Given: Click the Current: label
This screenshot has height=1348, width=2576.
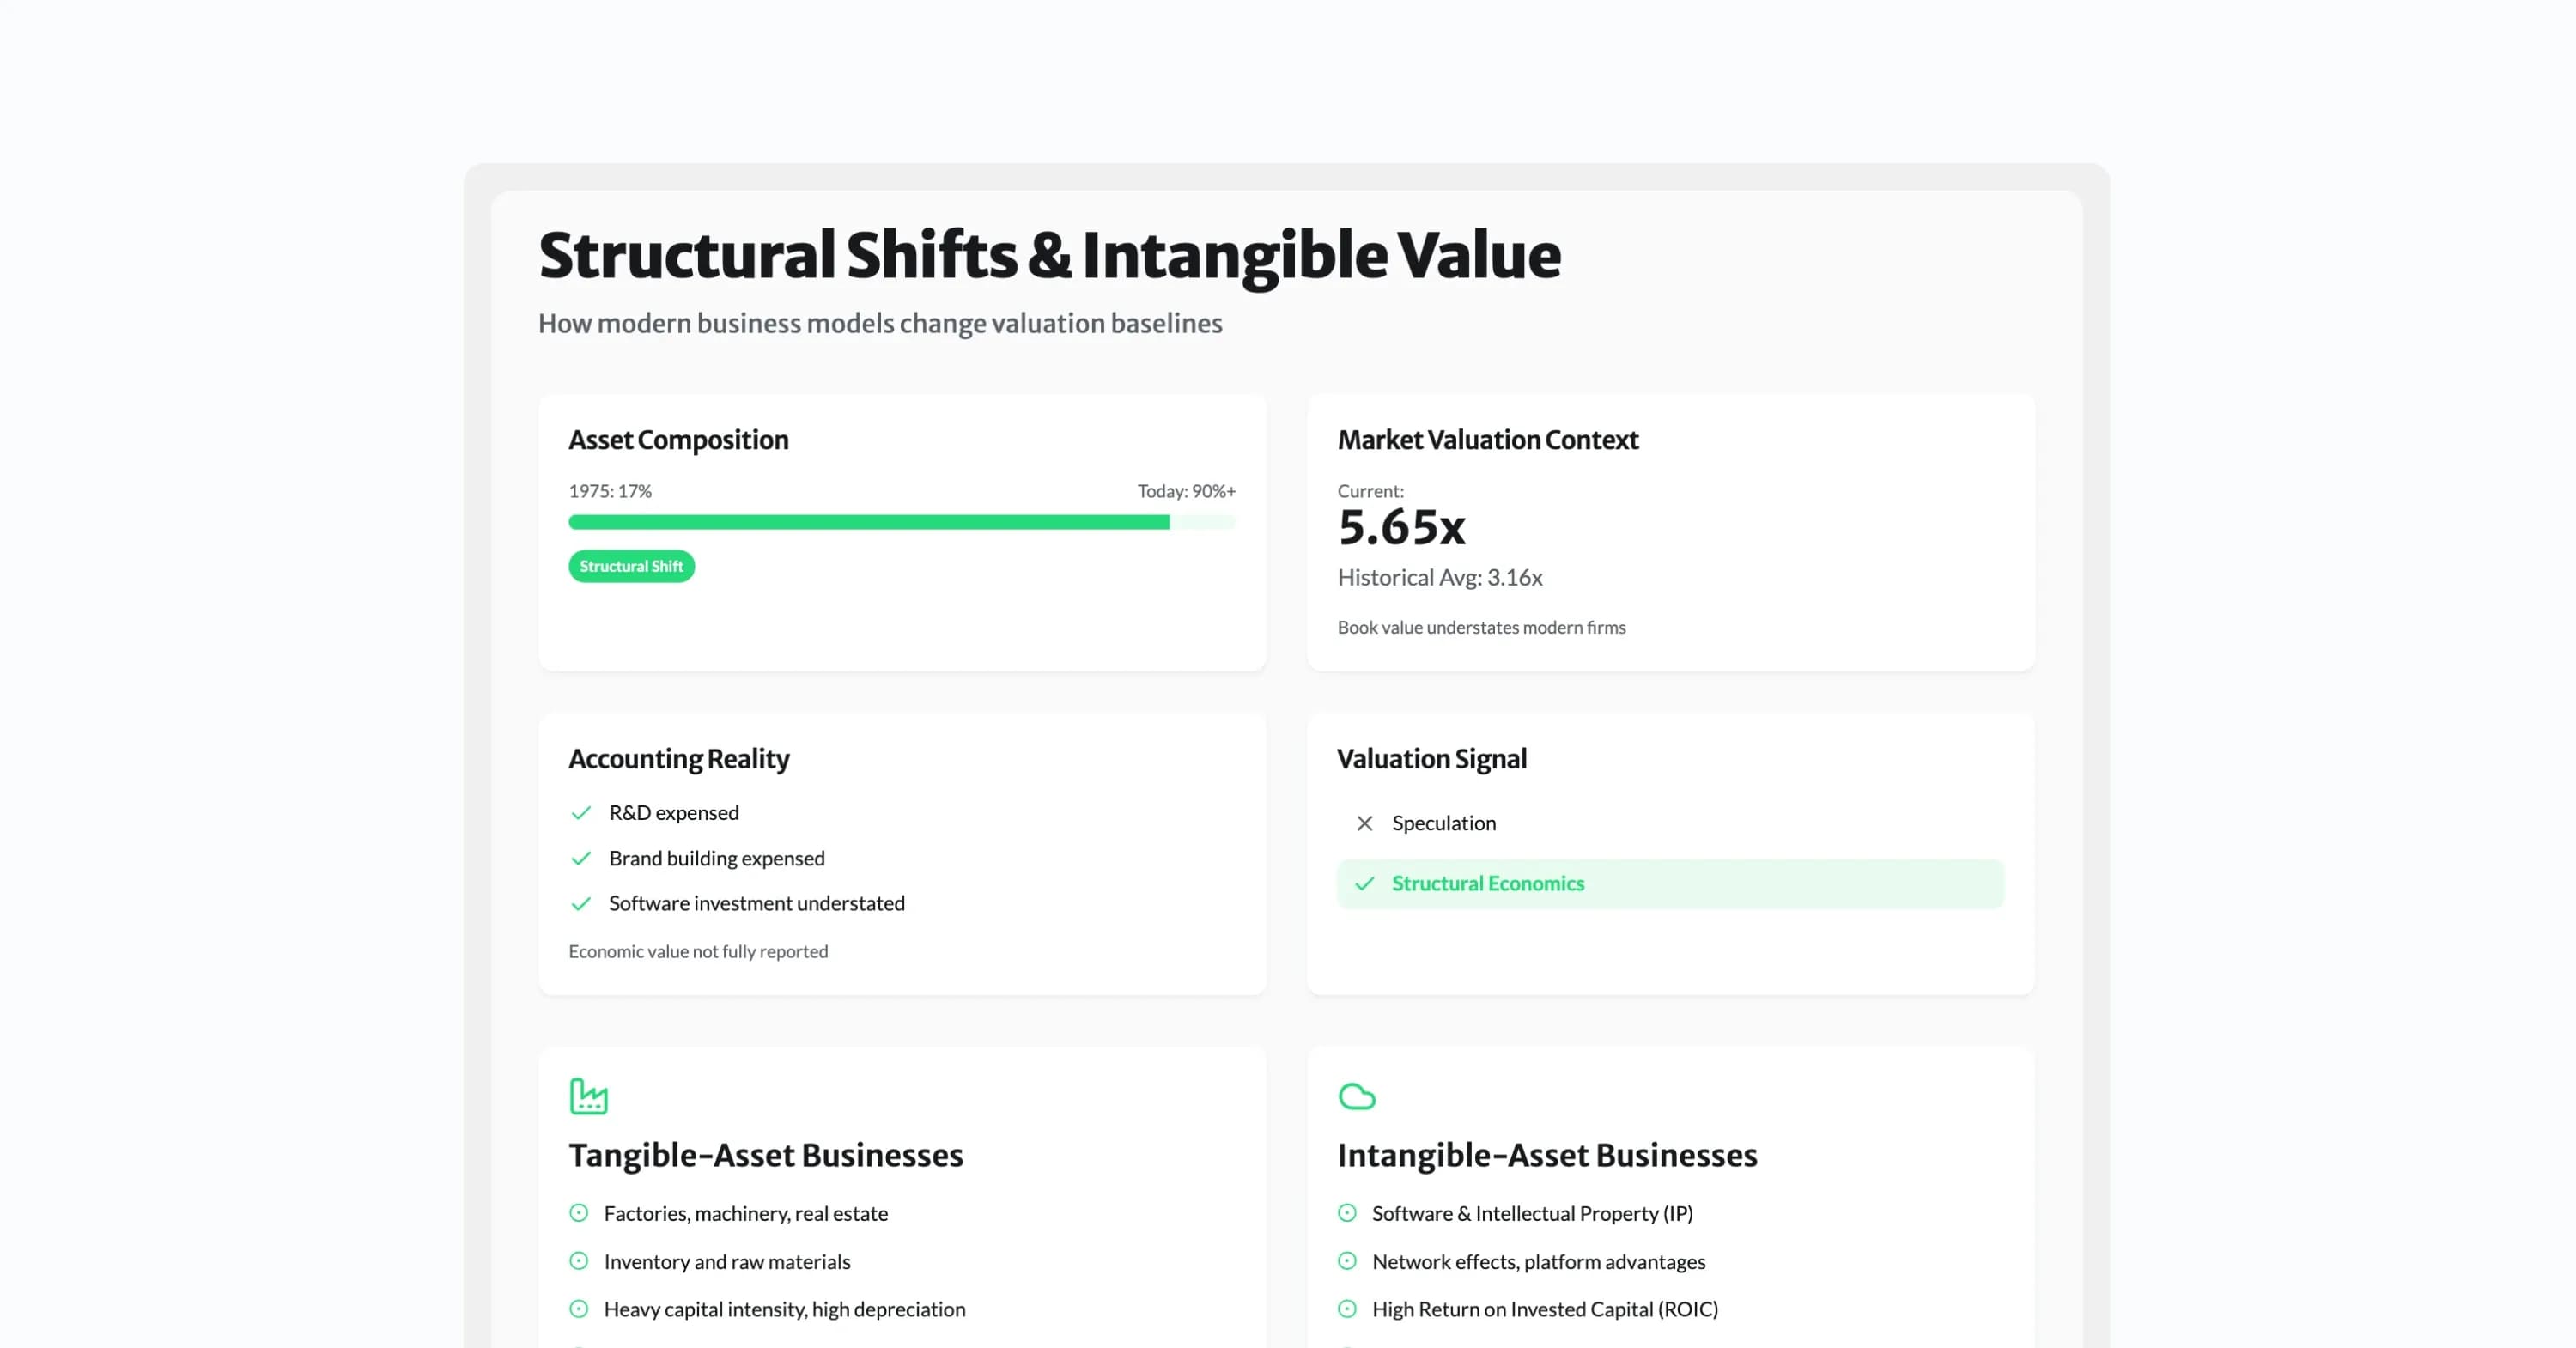Looking at the screenshot, I should (x=1370, y=491).
